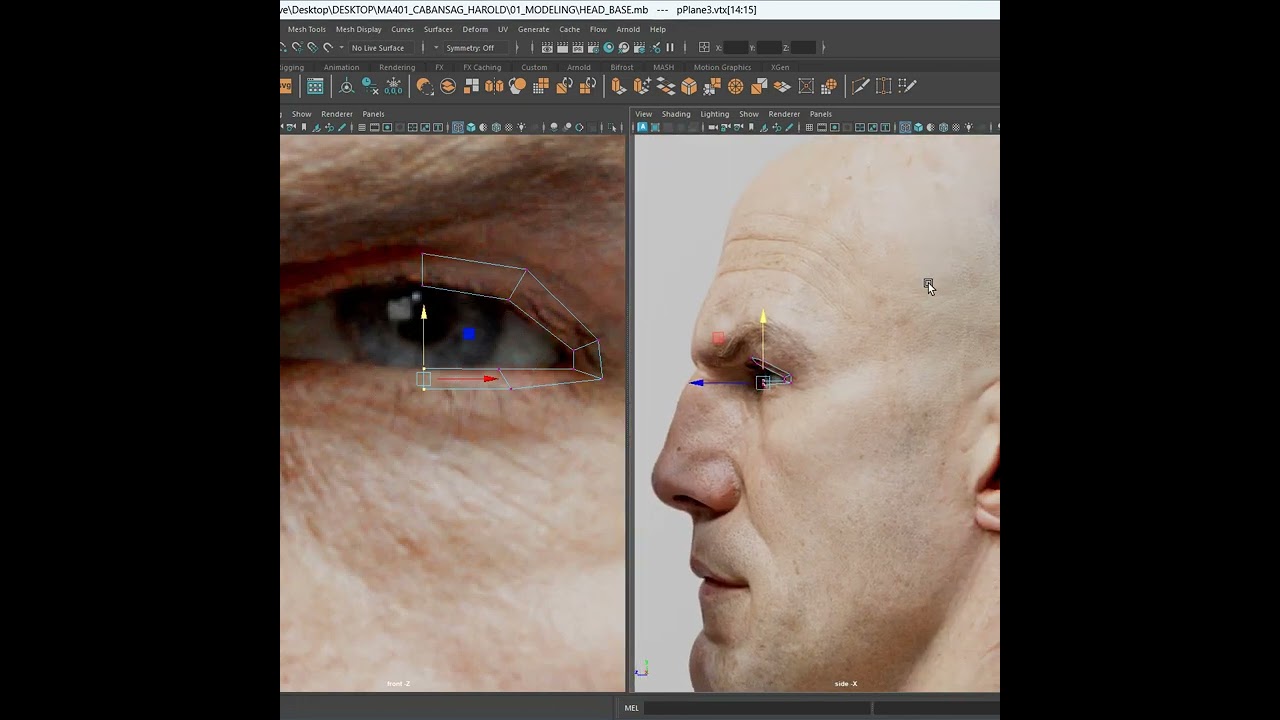Click the Z coordinate input field
Screen dimensions: 1280x720
click(x=803, y=47)
